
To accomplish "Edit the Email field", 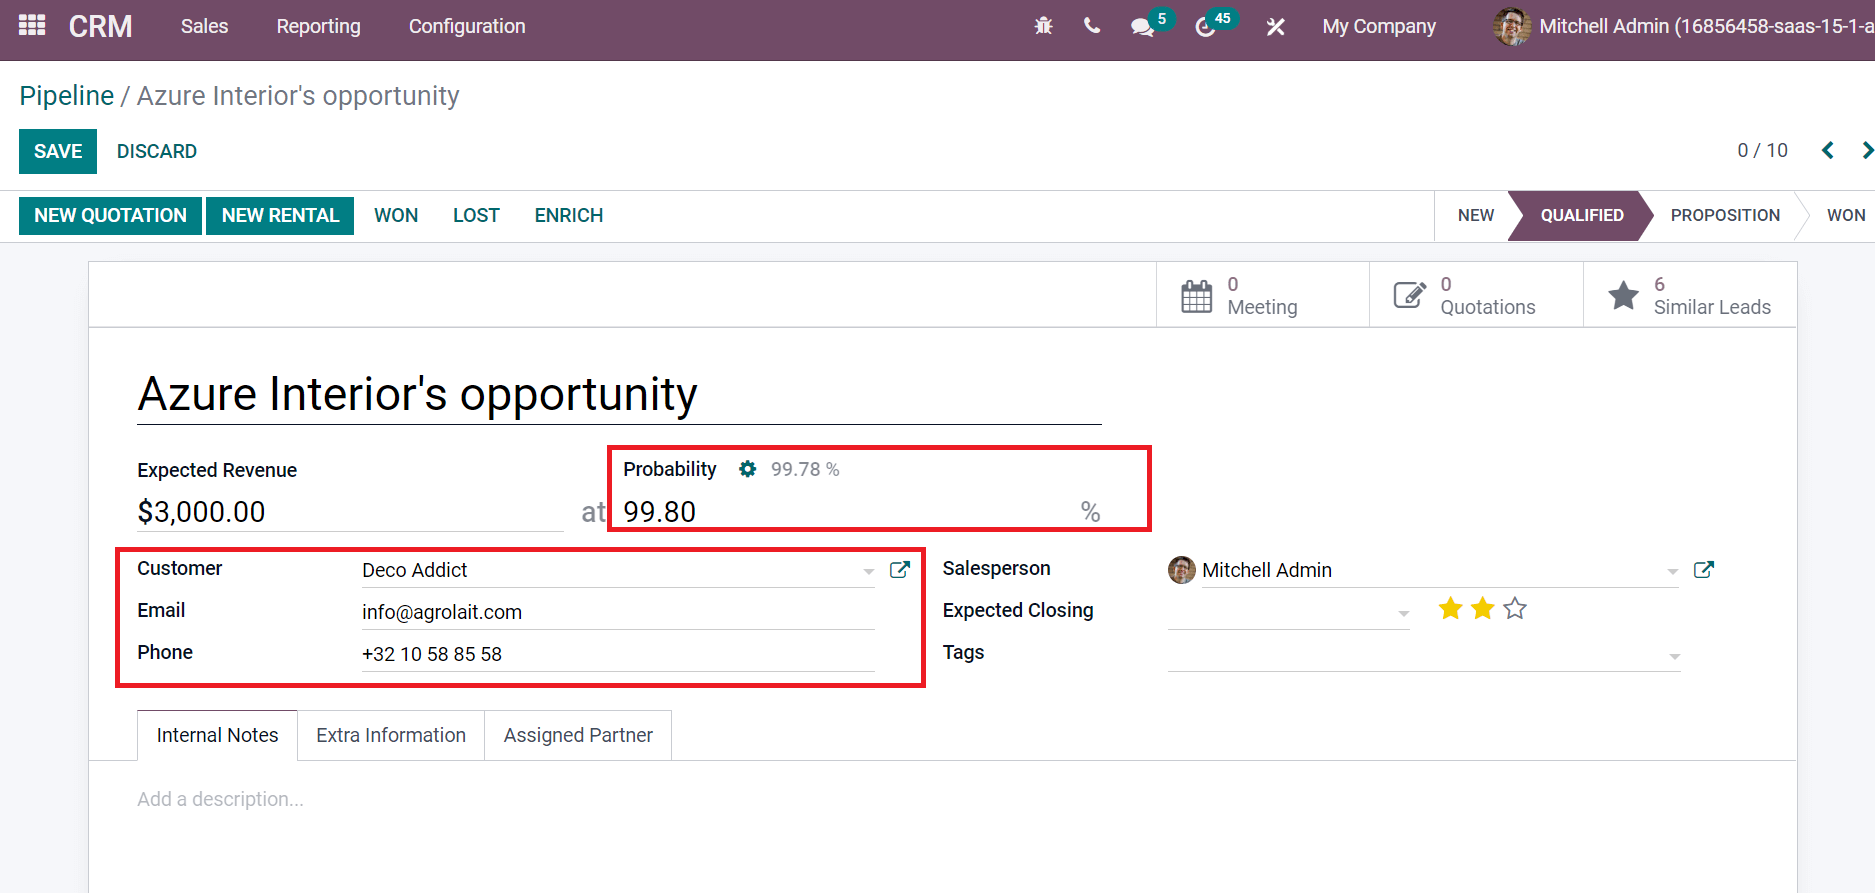I will pos(618,612).
